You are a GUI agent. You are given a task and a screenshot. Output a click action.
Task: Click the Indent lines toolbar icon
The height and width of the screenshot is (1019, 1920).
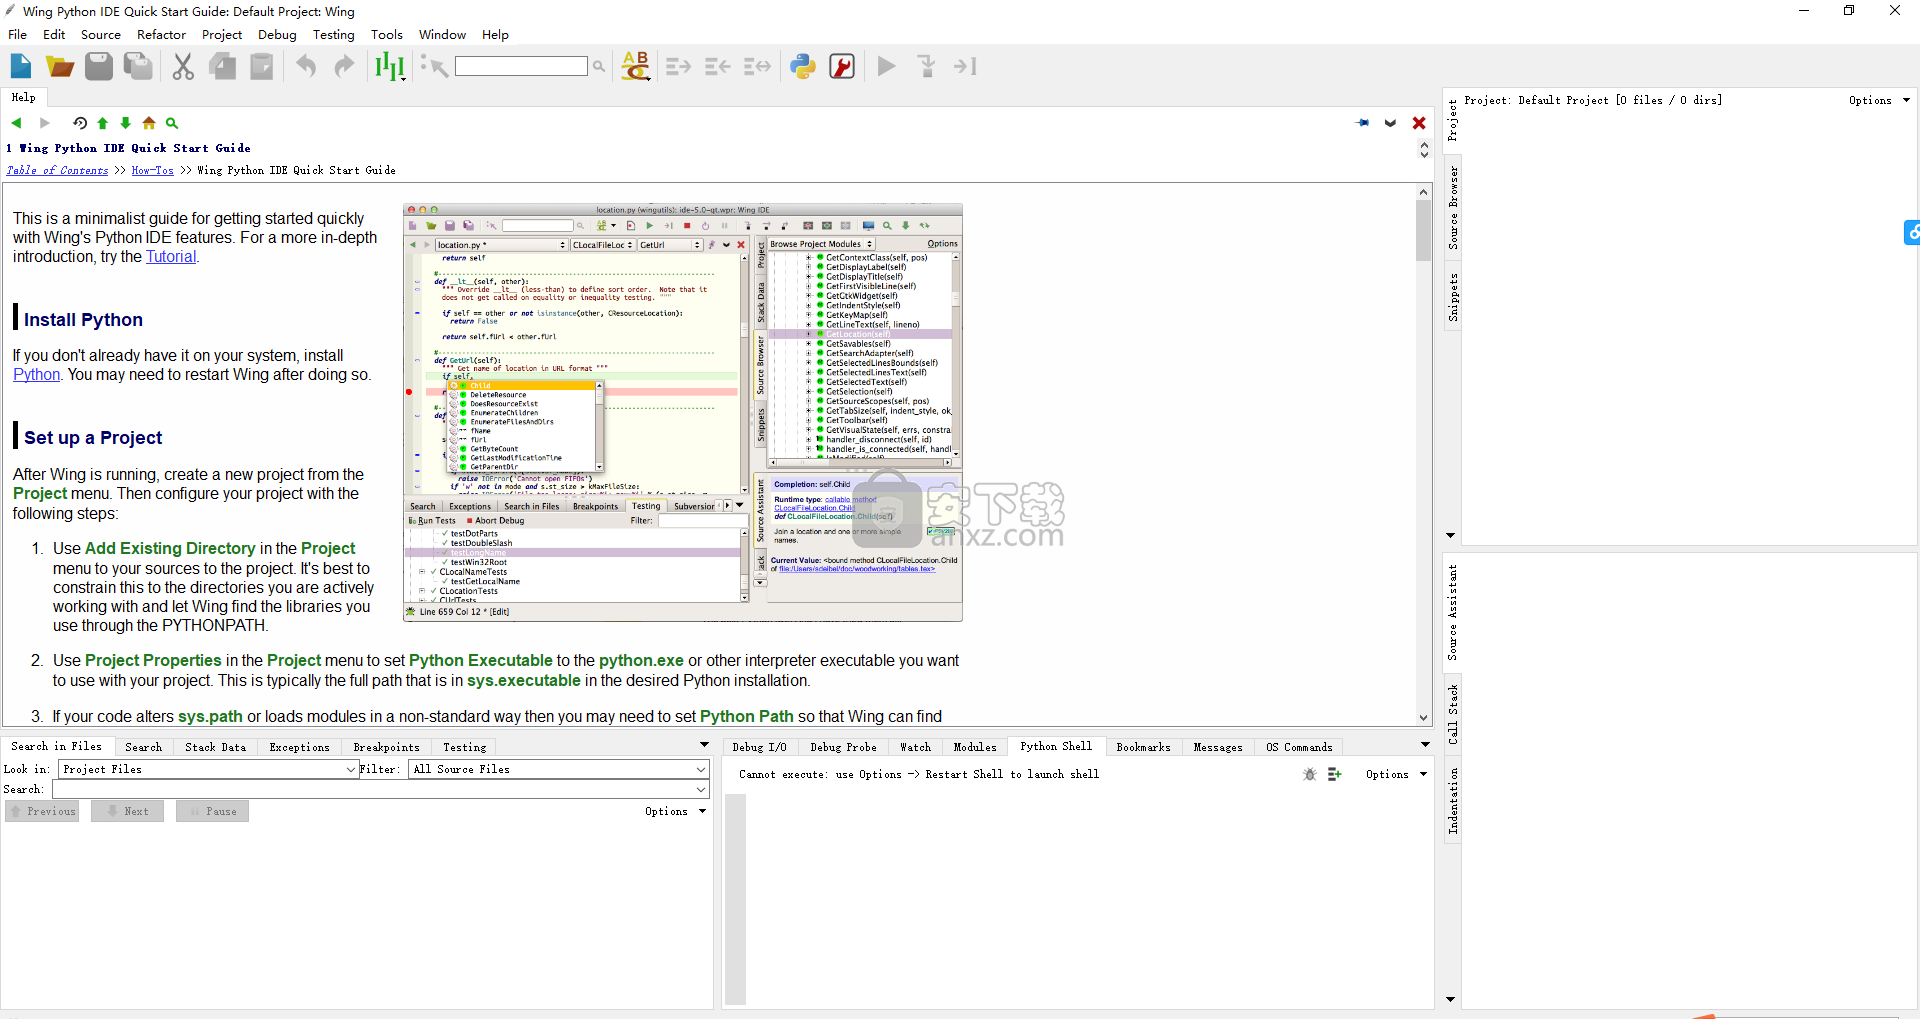click(679, 66)
